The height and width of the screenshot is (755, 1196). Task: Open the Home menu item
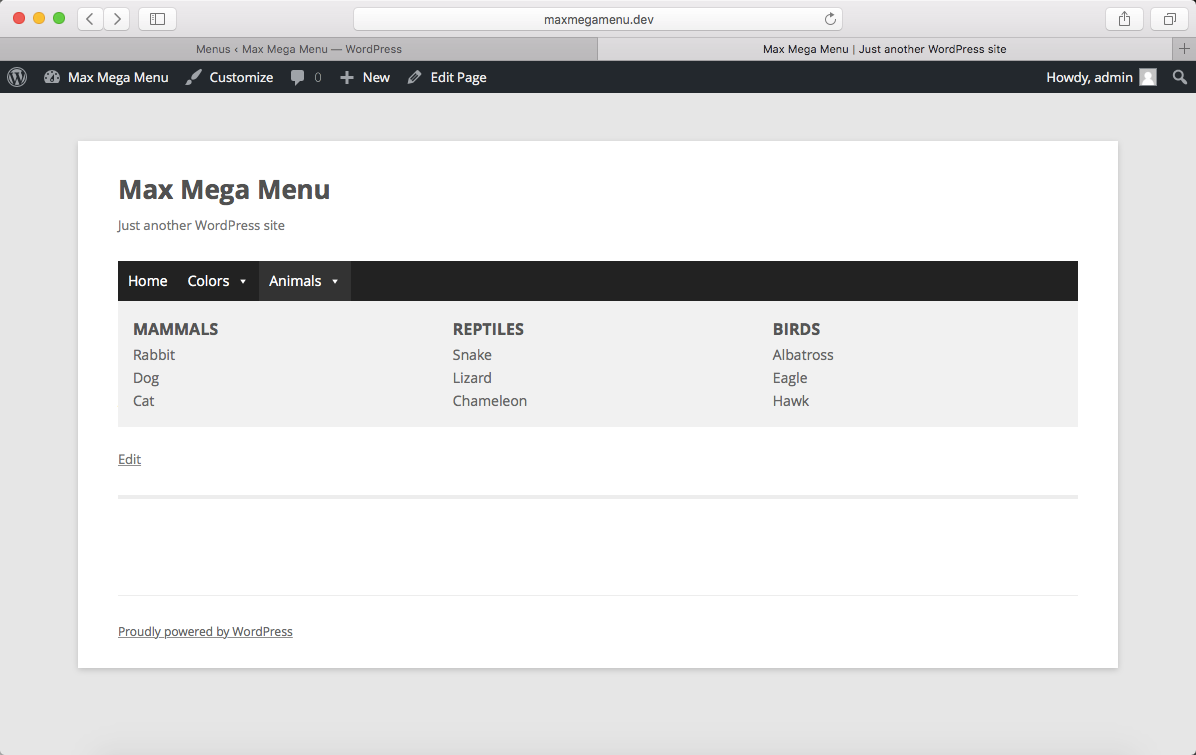(147, 281)
